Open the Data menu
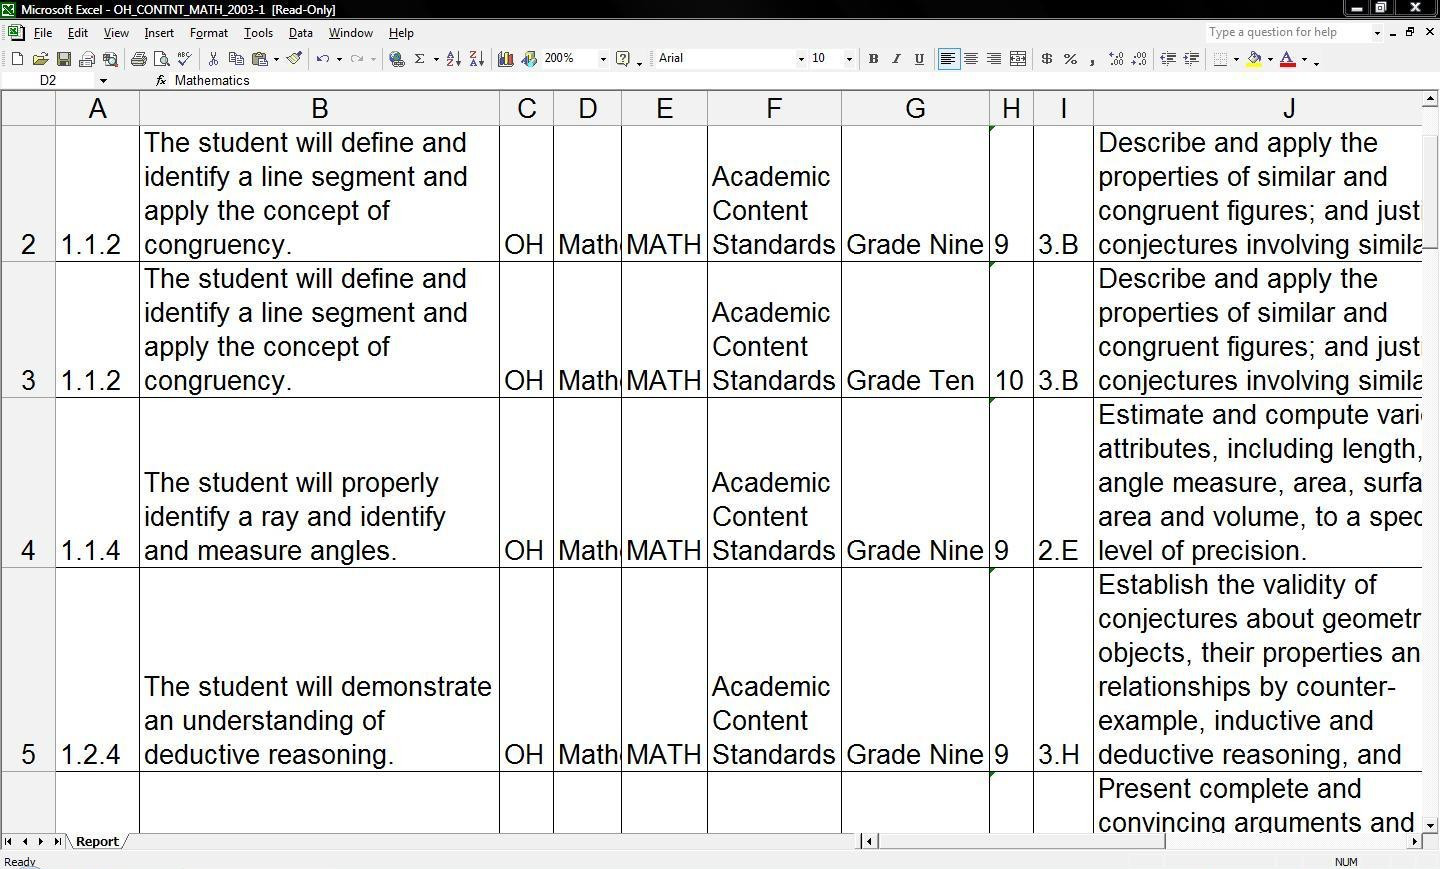 (x=300, y=33)
